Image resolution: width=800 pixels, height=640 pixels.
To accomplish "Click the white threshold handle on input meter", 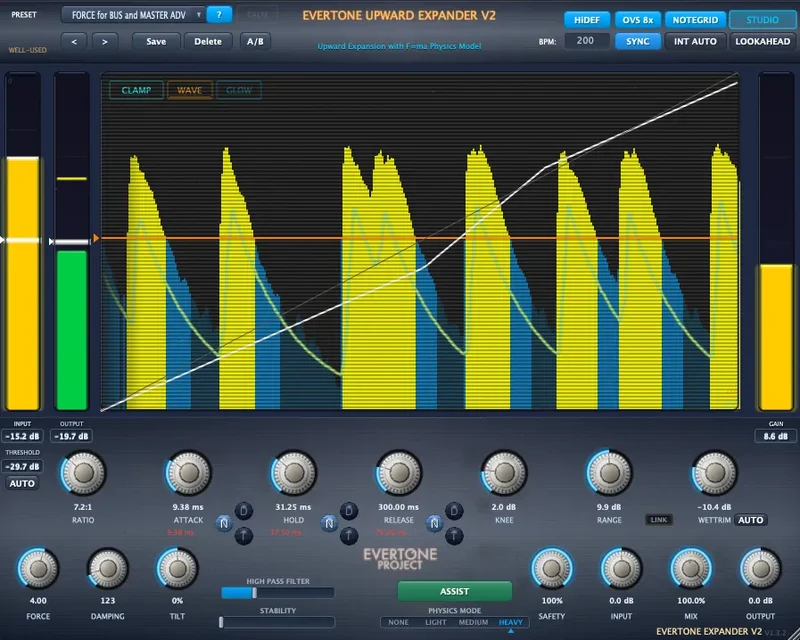I will point(22,240).
